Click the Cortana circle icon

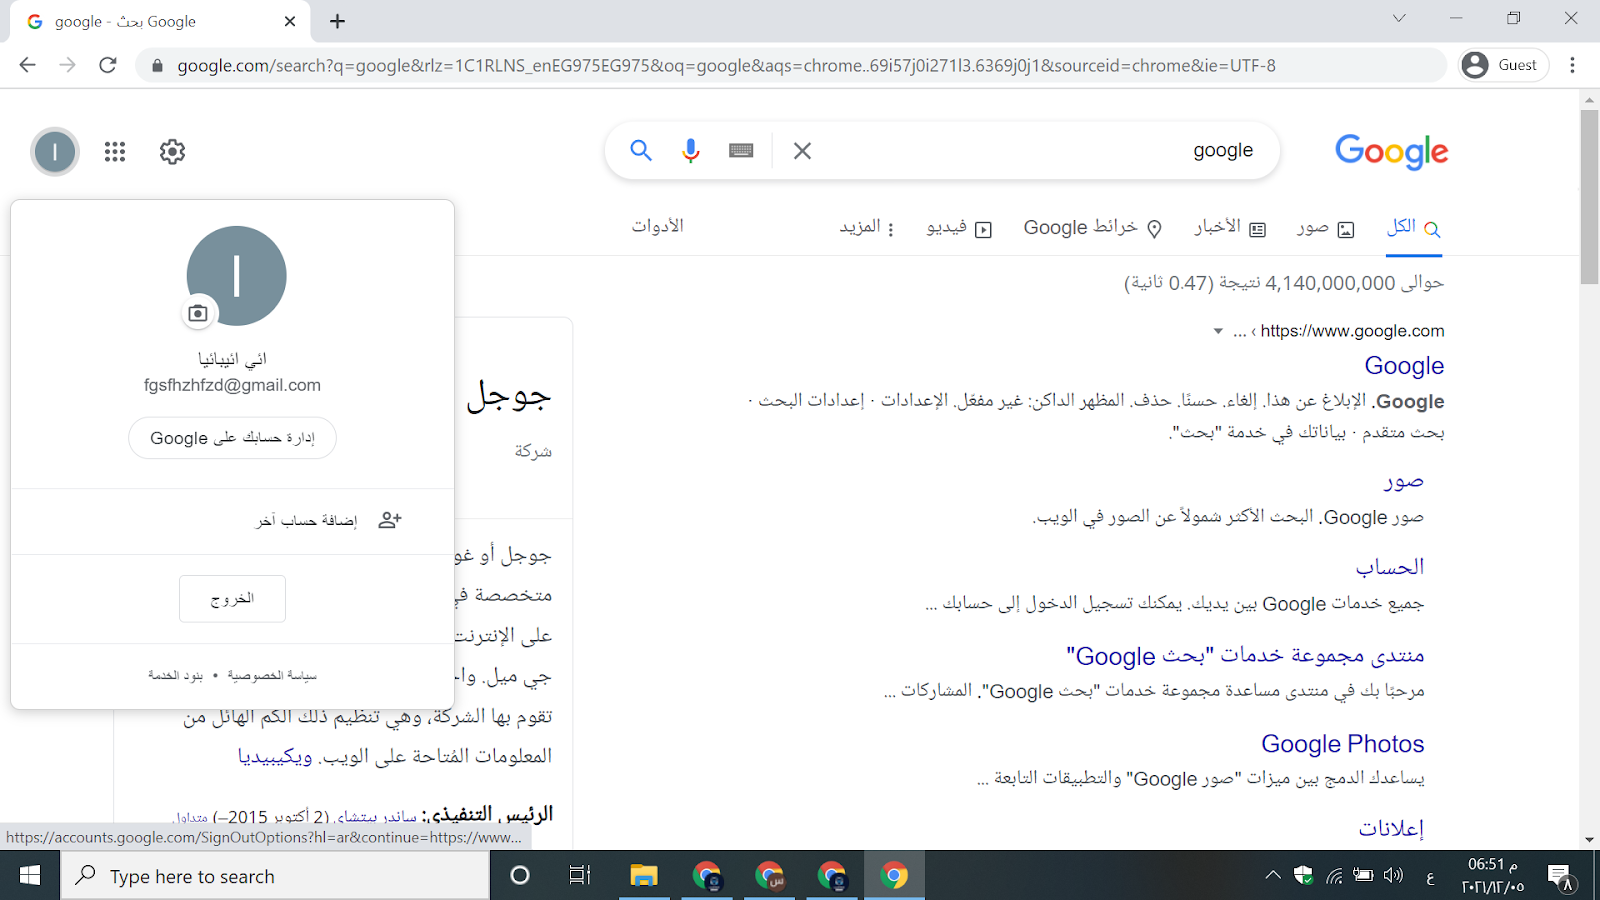pos(520,876)
